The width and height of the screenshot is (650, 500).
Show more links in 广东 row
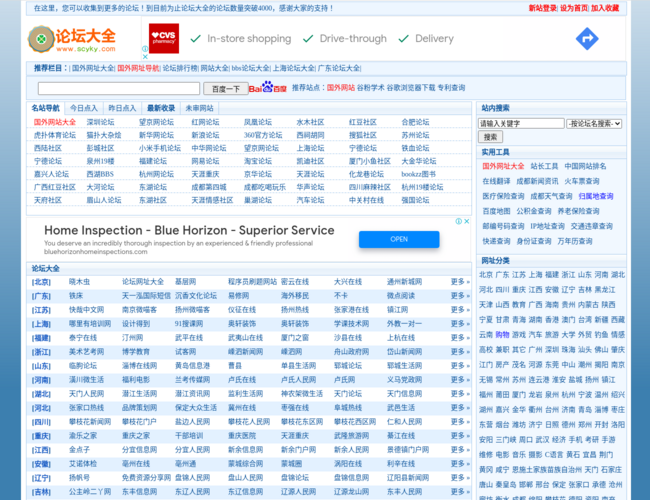(459, 296)
